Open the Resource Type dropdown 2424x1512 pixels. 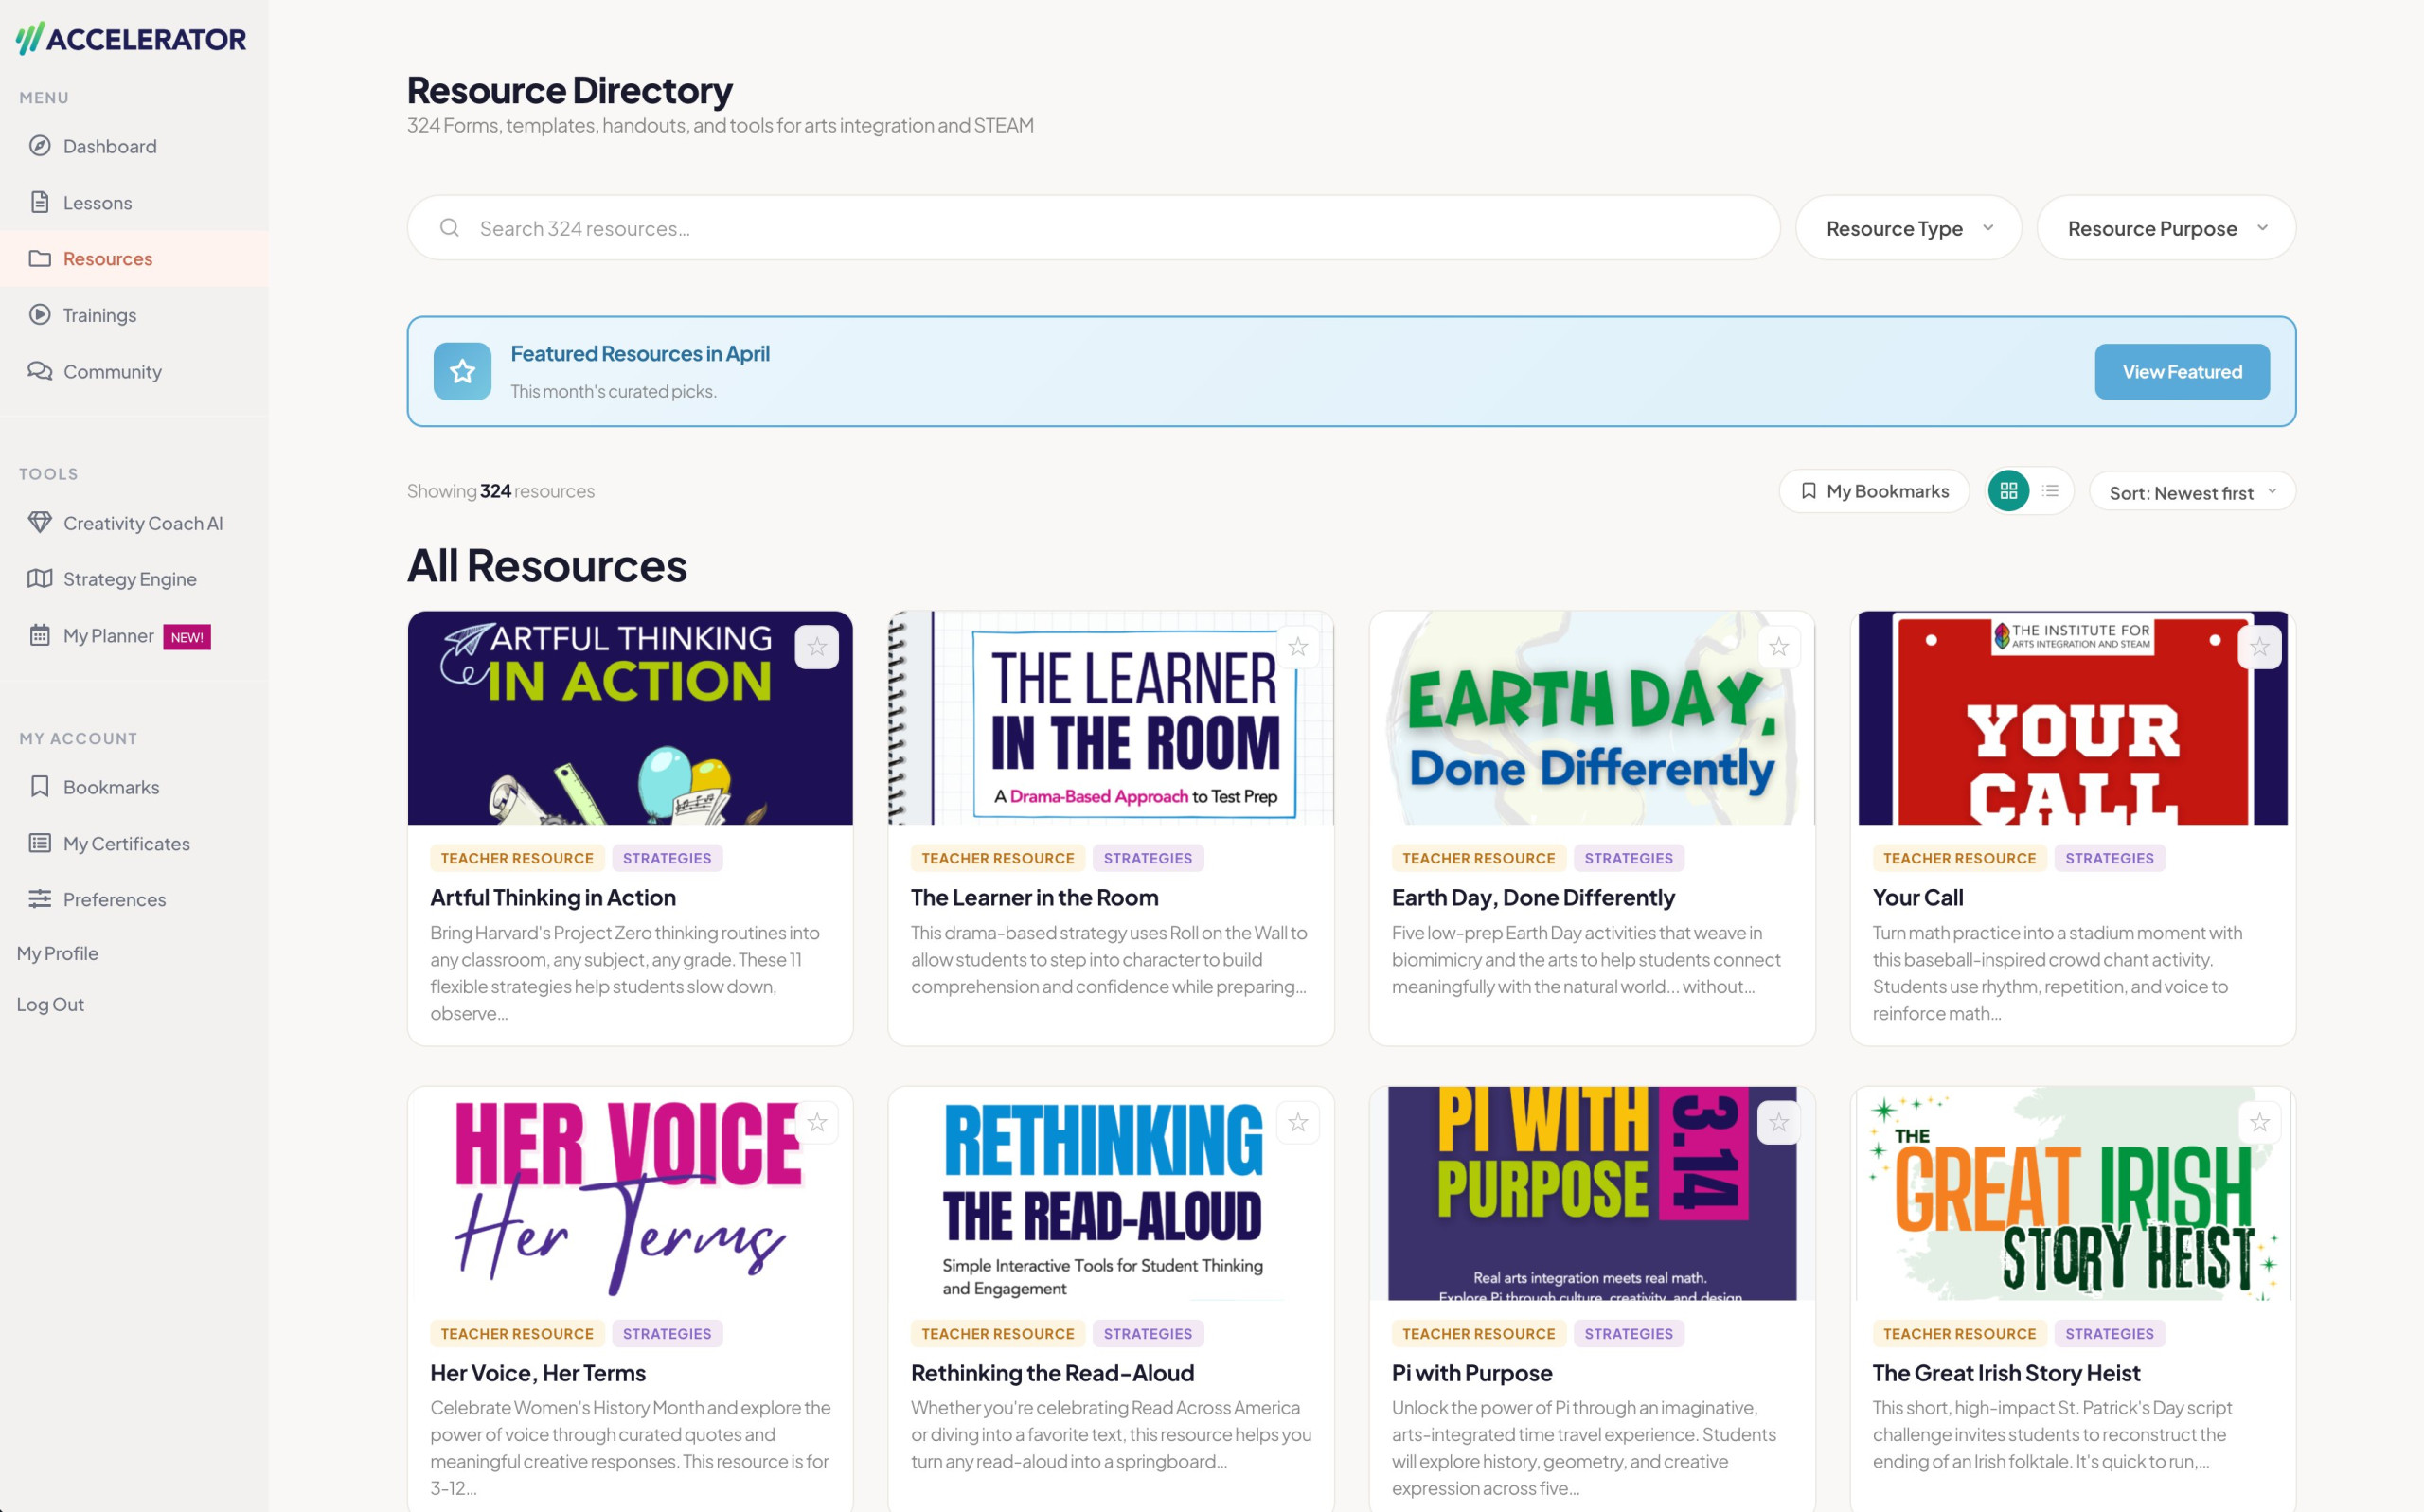click(1909, 228)
